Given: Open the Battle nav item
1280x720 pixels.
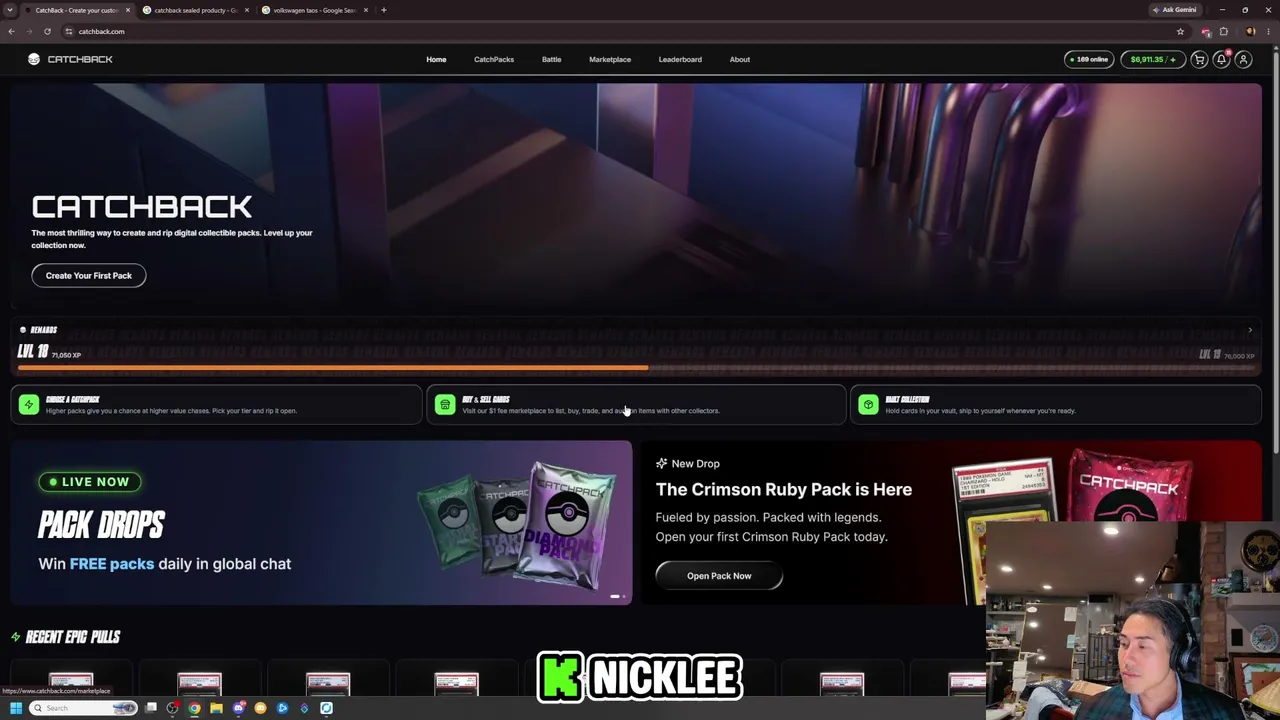Looking at the screenshot, I should pos(551,59).
